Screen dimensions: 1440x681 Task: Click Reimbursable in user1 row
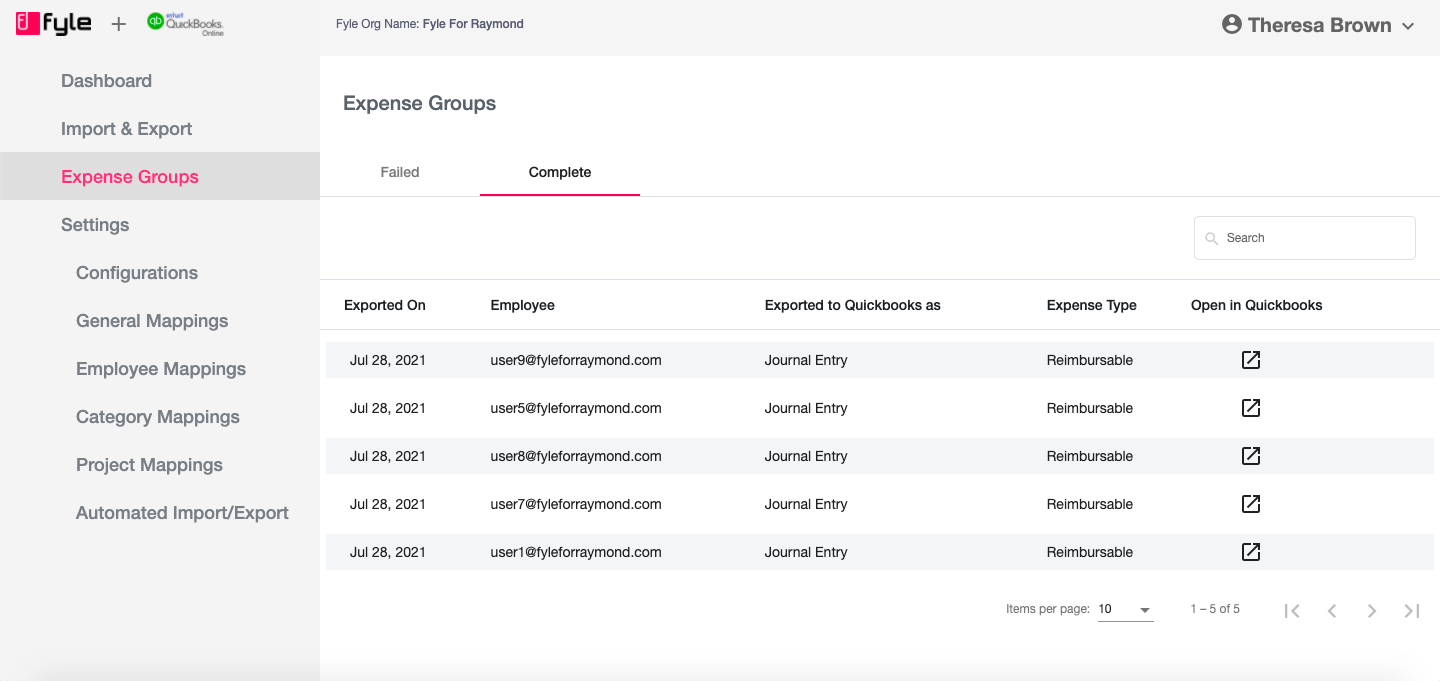tap(1090, 552)
